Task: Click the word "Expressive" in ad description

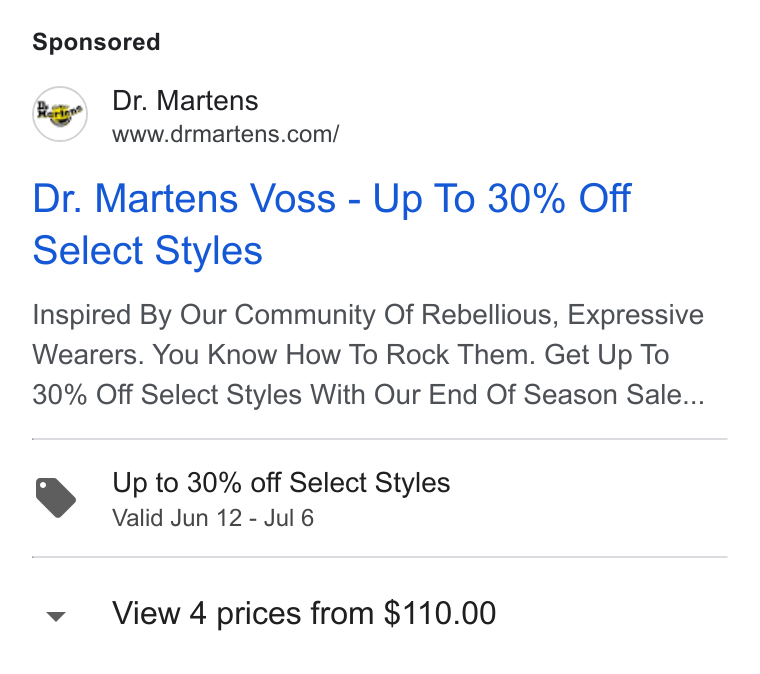Action: point(635,315)
